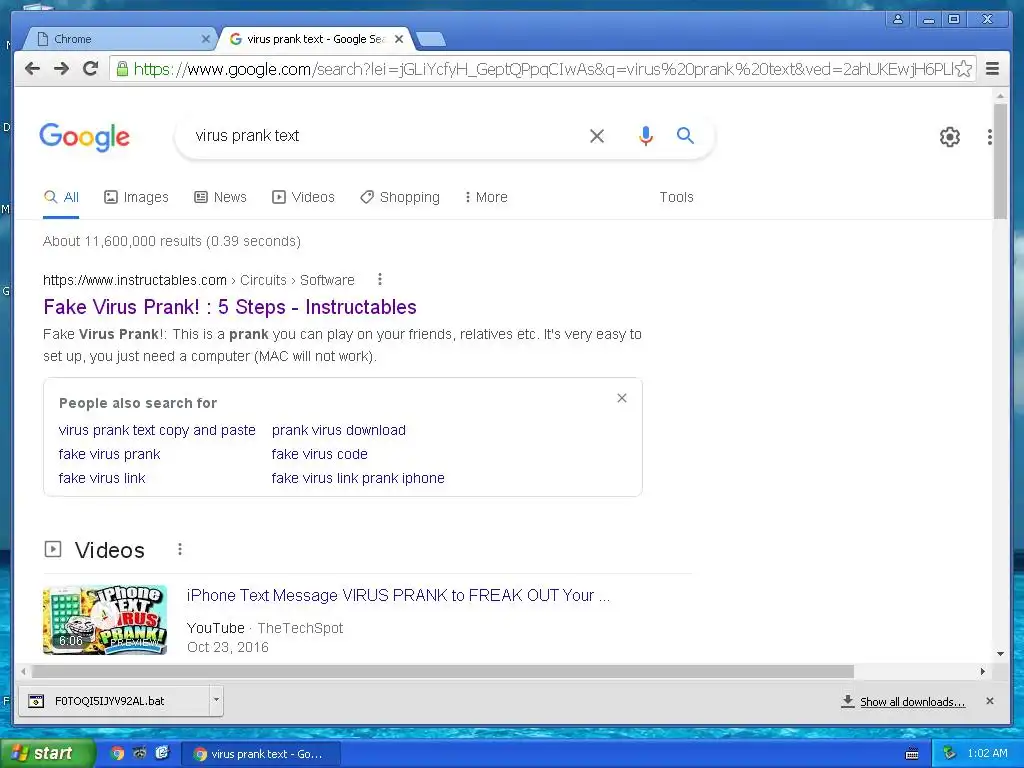The width and height of the screenshot is (1024, 768).
Task: Close the virus prank text tab
Action: 399,39
